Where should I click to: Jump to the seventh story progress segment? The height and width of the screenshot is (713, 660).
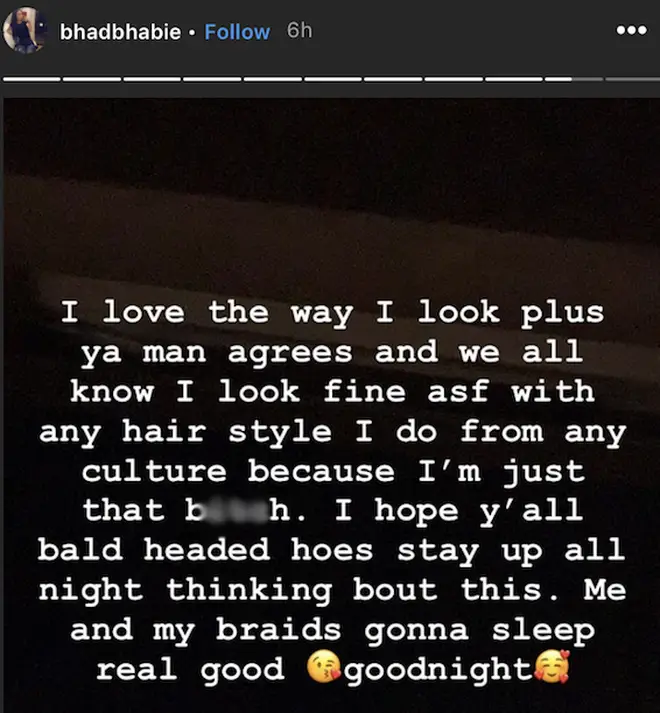tap(392, 79)
